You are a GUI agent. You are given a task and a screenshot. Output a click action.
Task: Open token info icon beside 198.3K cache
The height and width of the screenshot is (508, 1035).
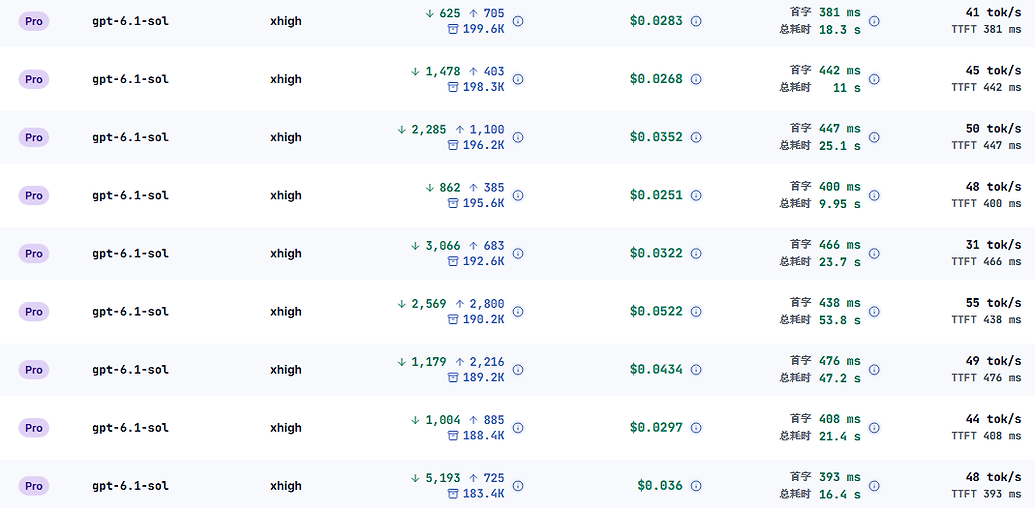click(x=518, y=79)
